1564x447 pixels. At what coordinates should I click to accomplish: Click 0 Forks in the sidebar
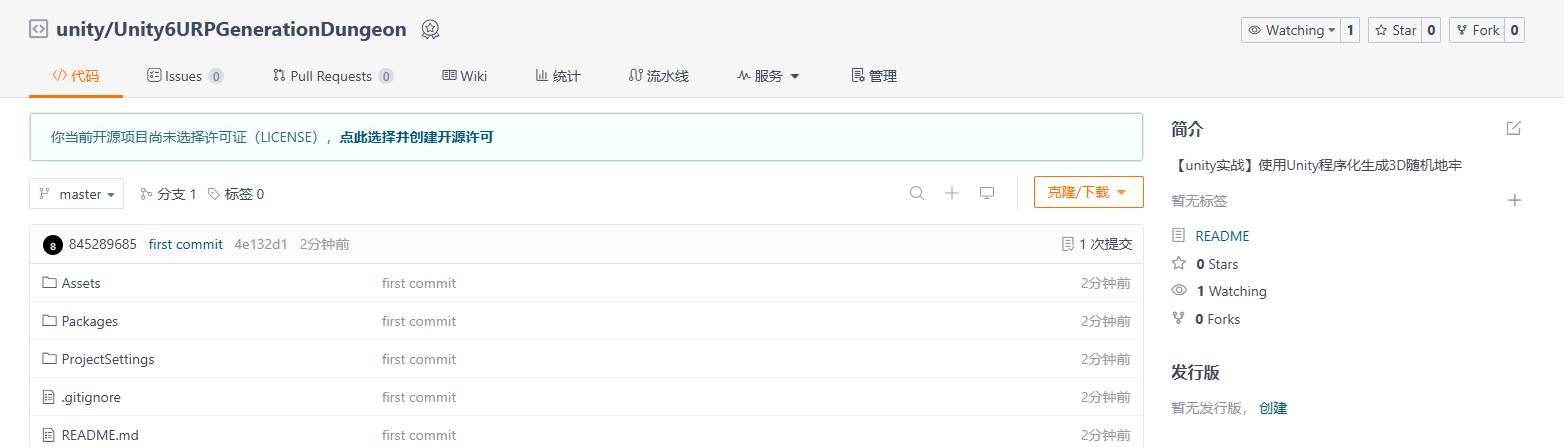click(x=1218, y=319)
